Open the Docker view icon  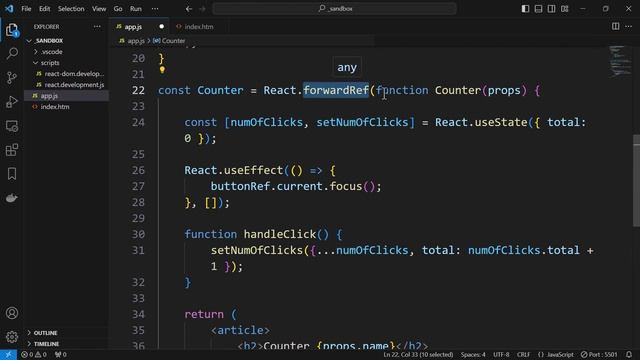(x=12, y=198)
